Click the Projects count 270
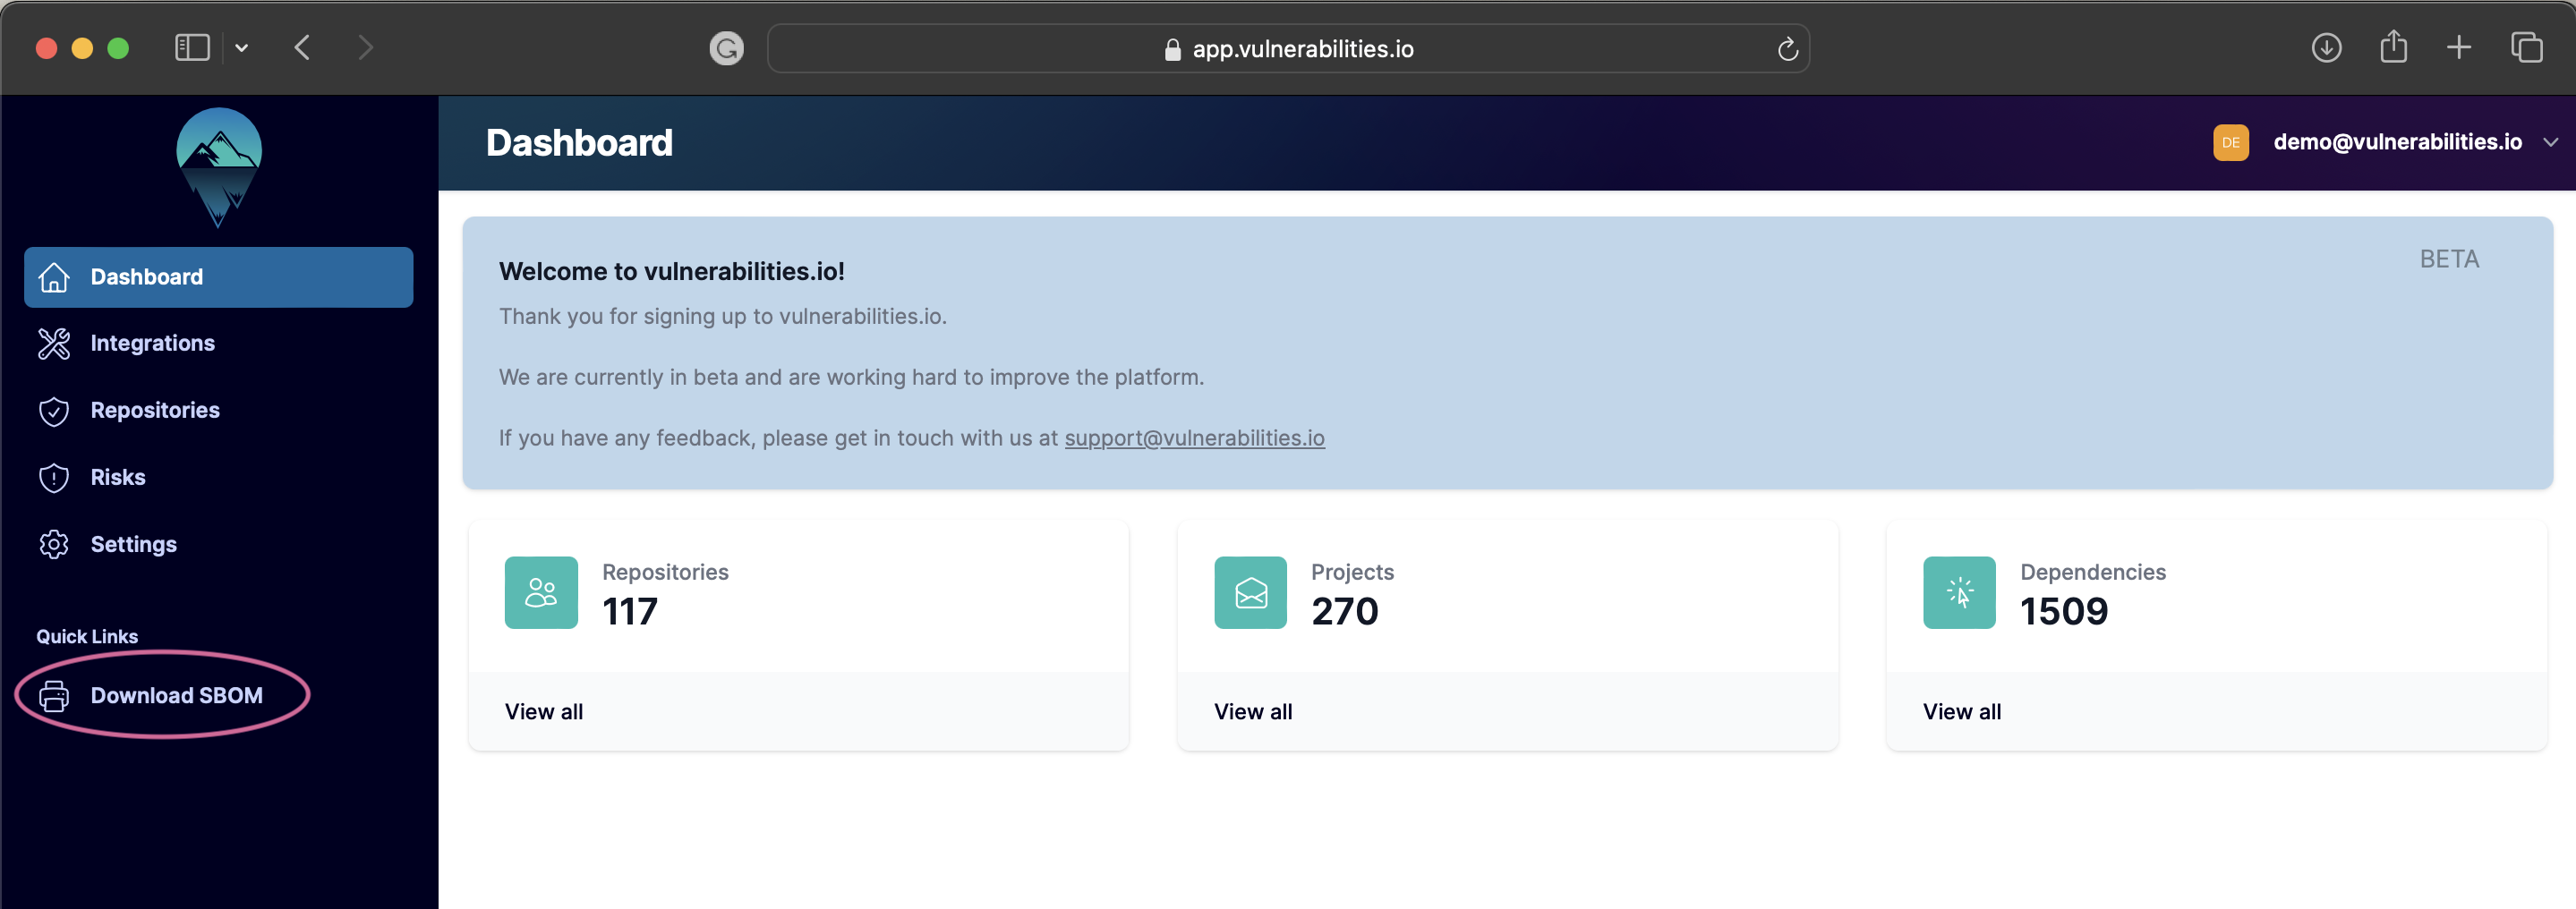The height and width of the screenshot is (909, 2576). [1345, 612]
